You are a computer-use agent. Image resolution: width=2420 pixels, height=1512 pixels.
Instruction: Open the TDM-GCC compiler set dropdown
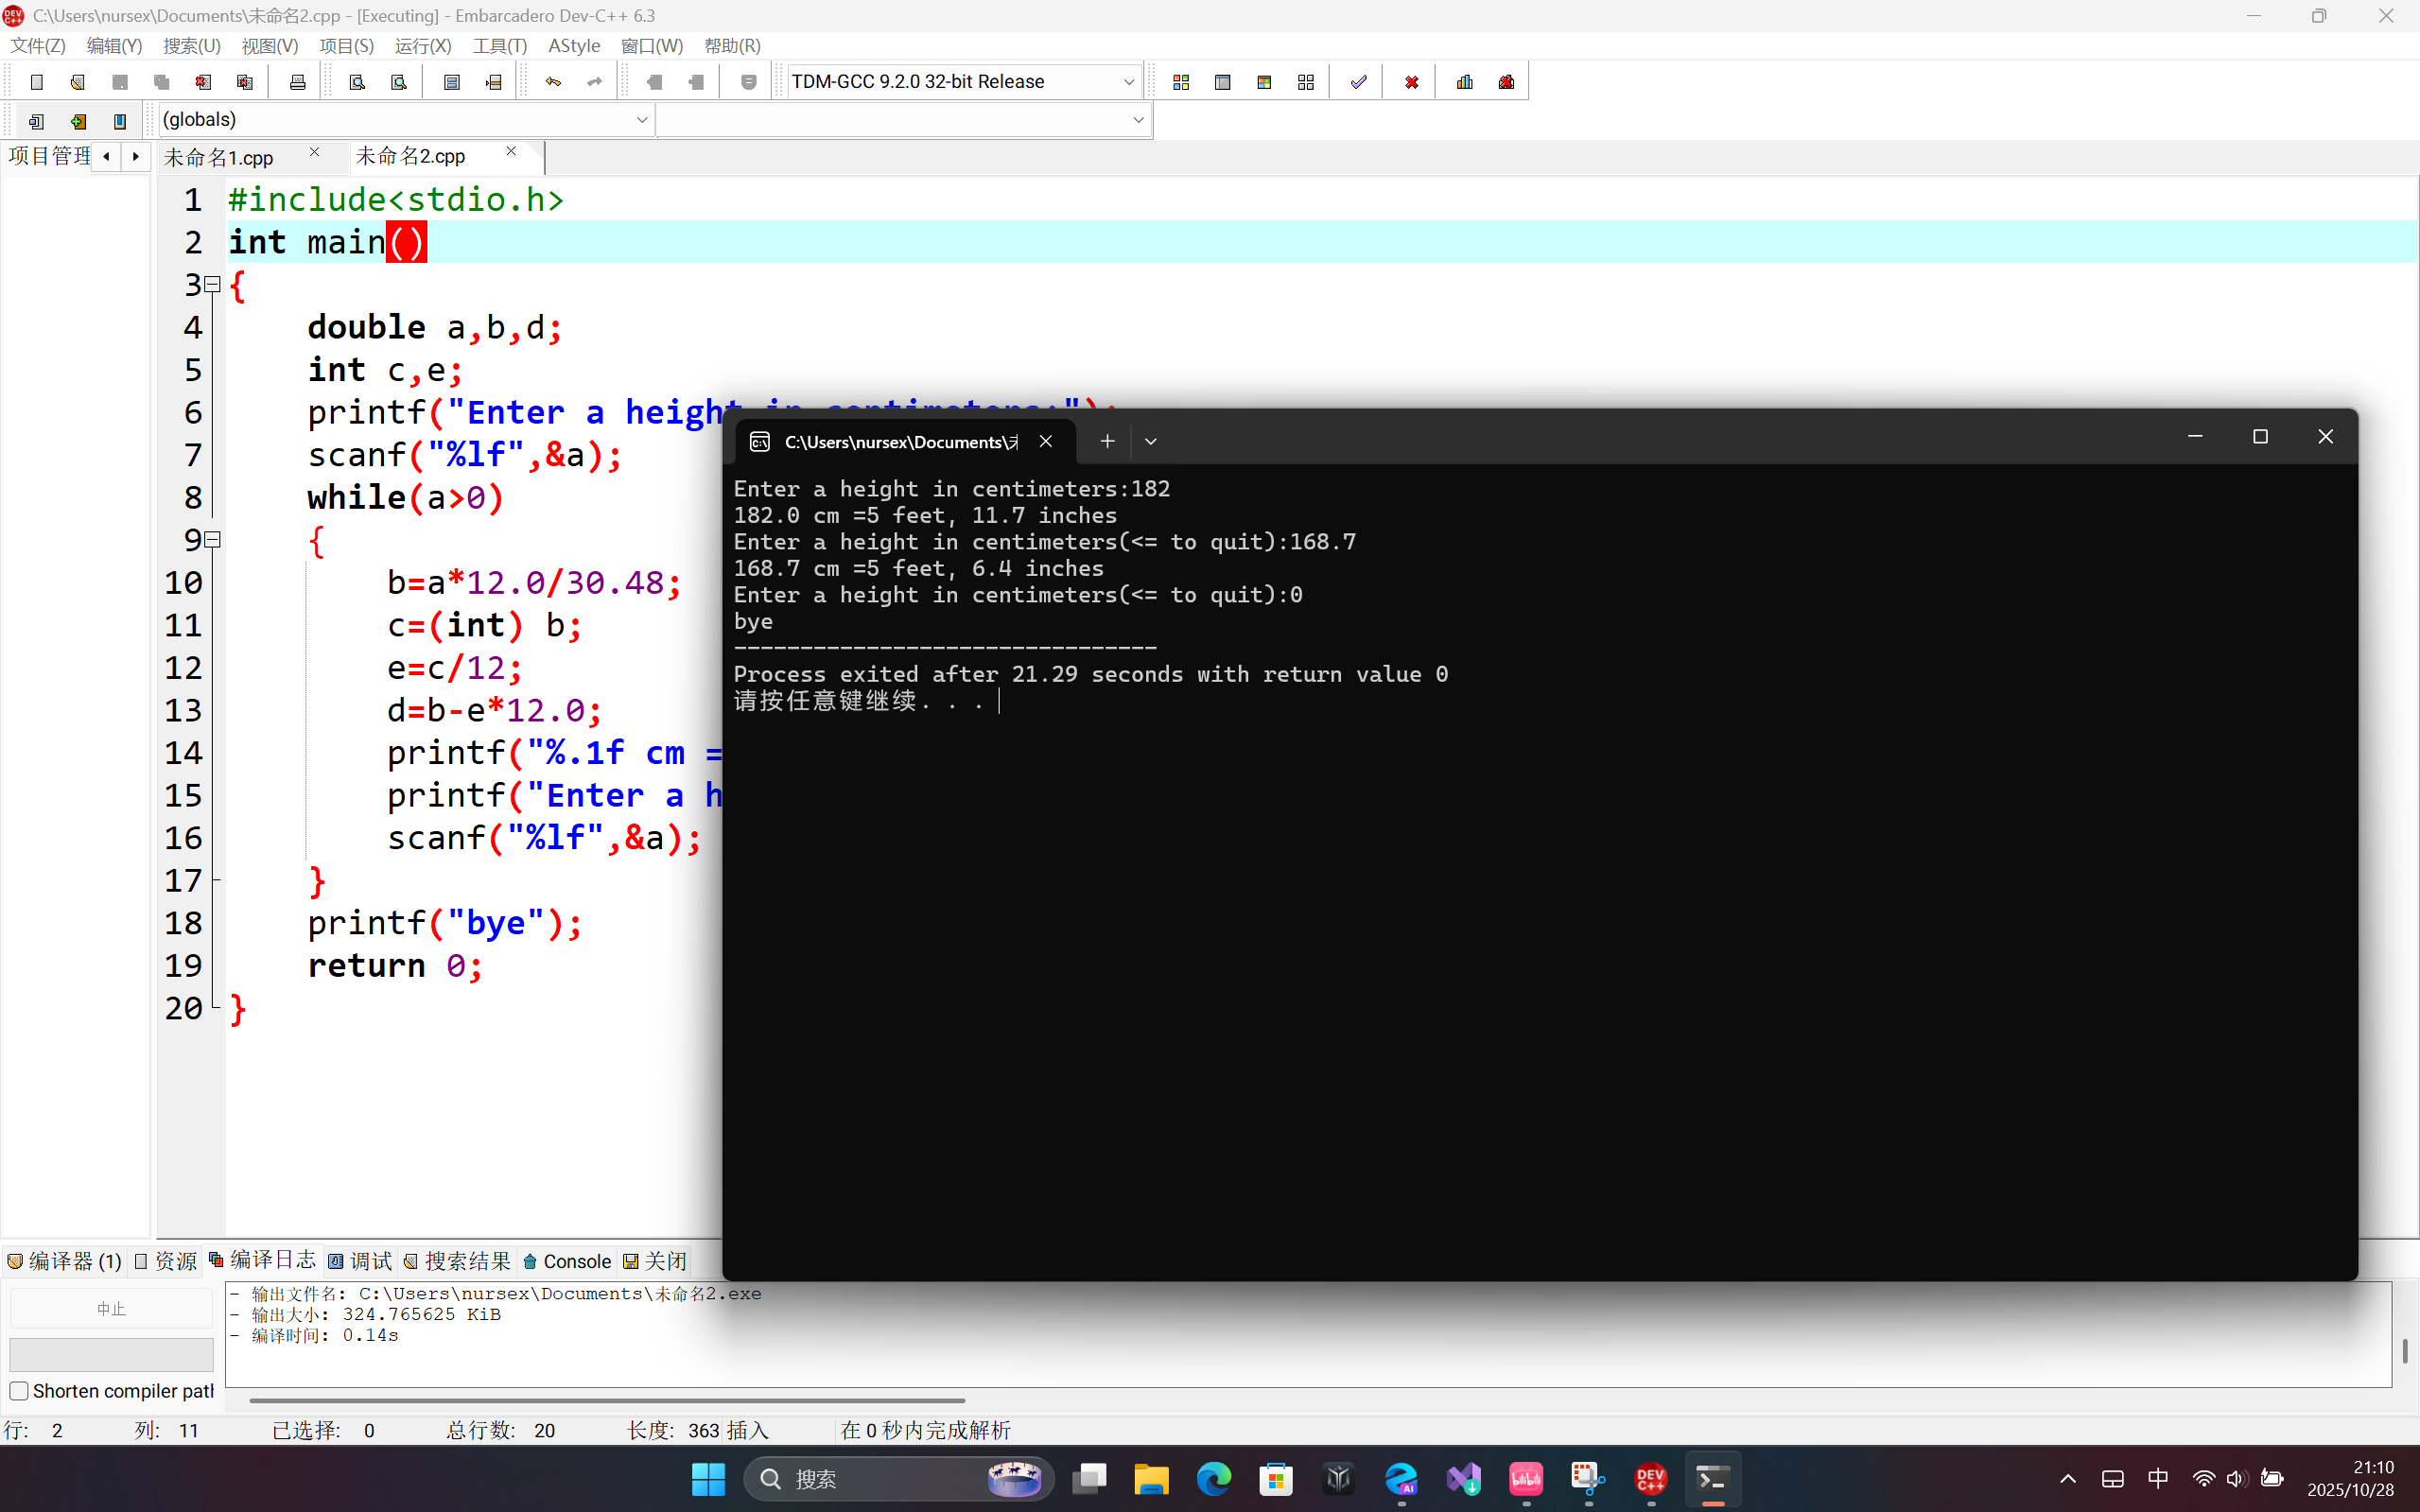[1128, 82]
